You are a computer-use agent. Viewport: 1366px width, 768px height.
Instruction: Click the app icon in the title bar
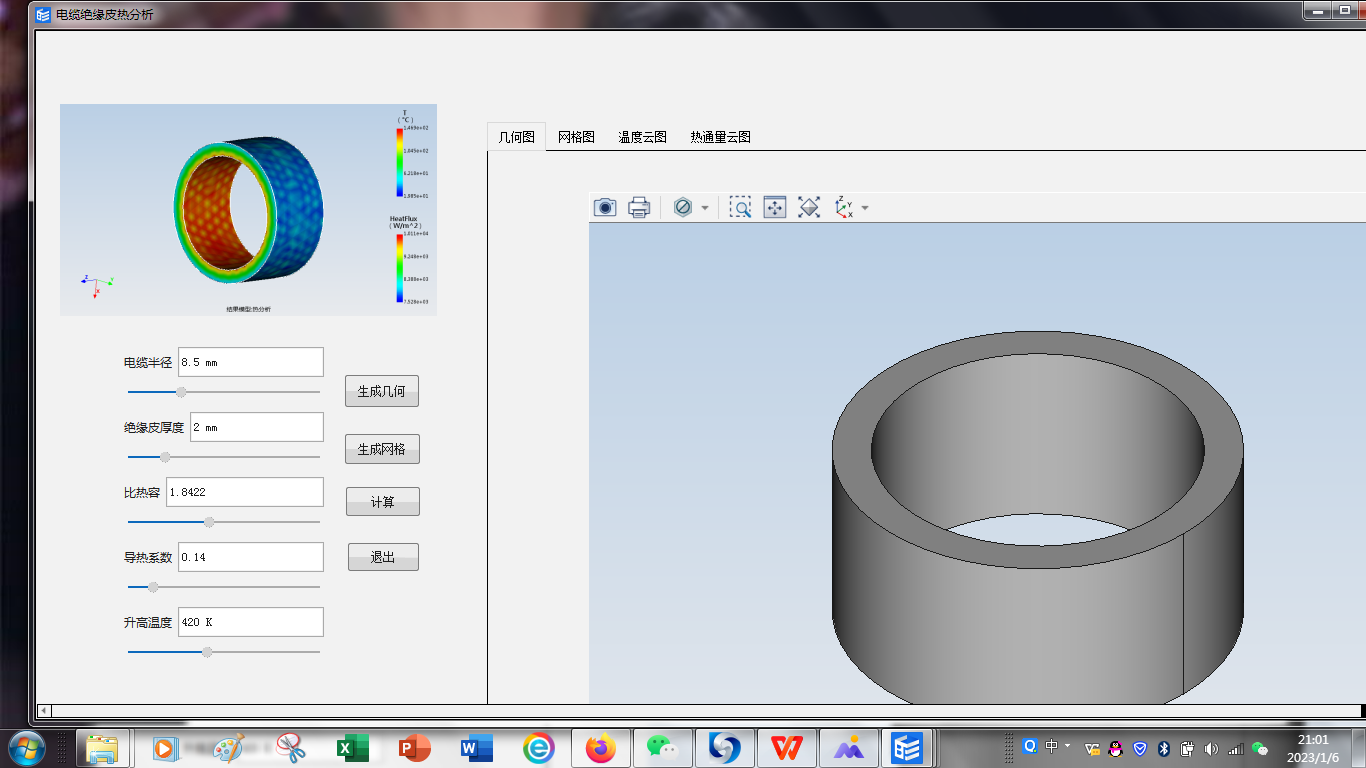[x=43, y=14]
